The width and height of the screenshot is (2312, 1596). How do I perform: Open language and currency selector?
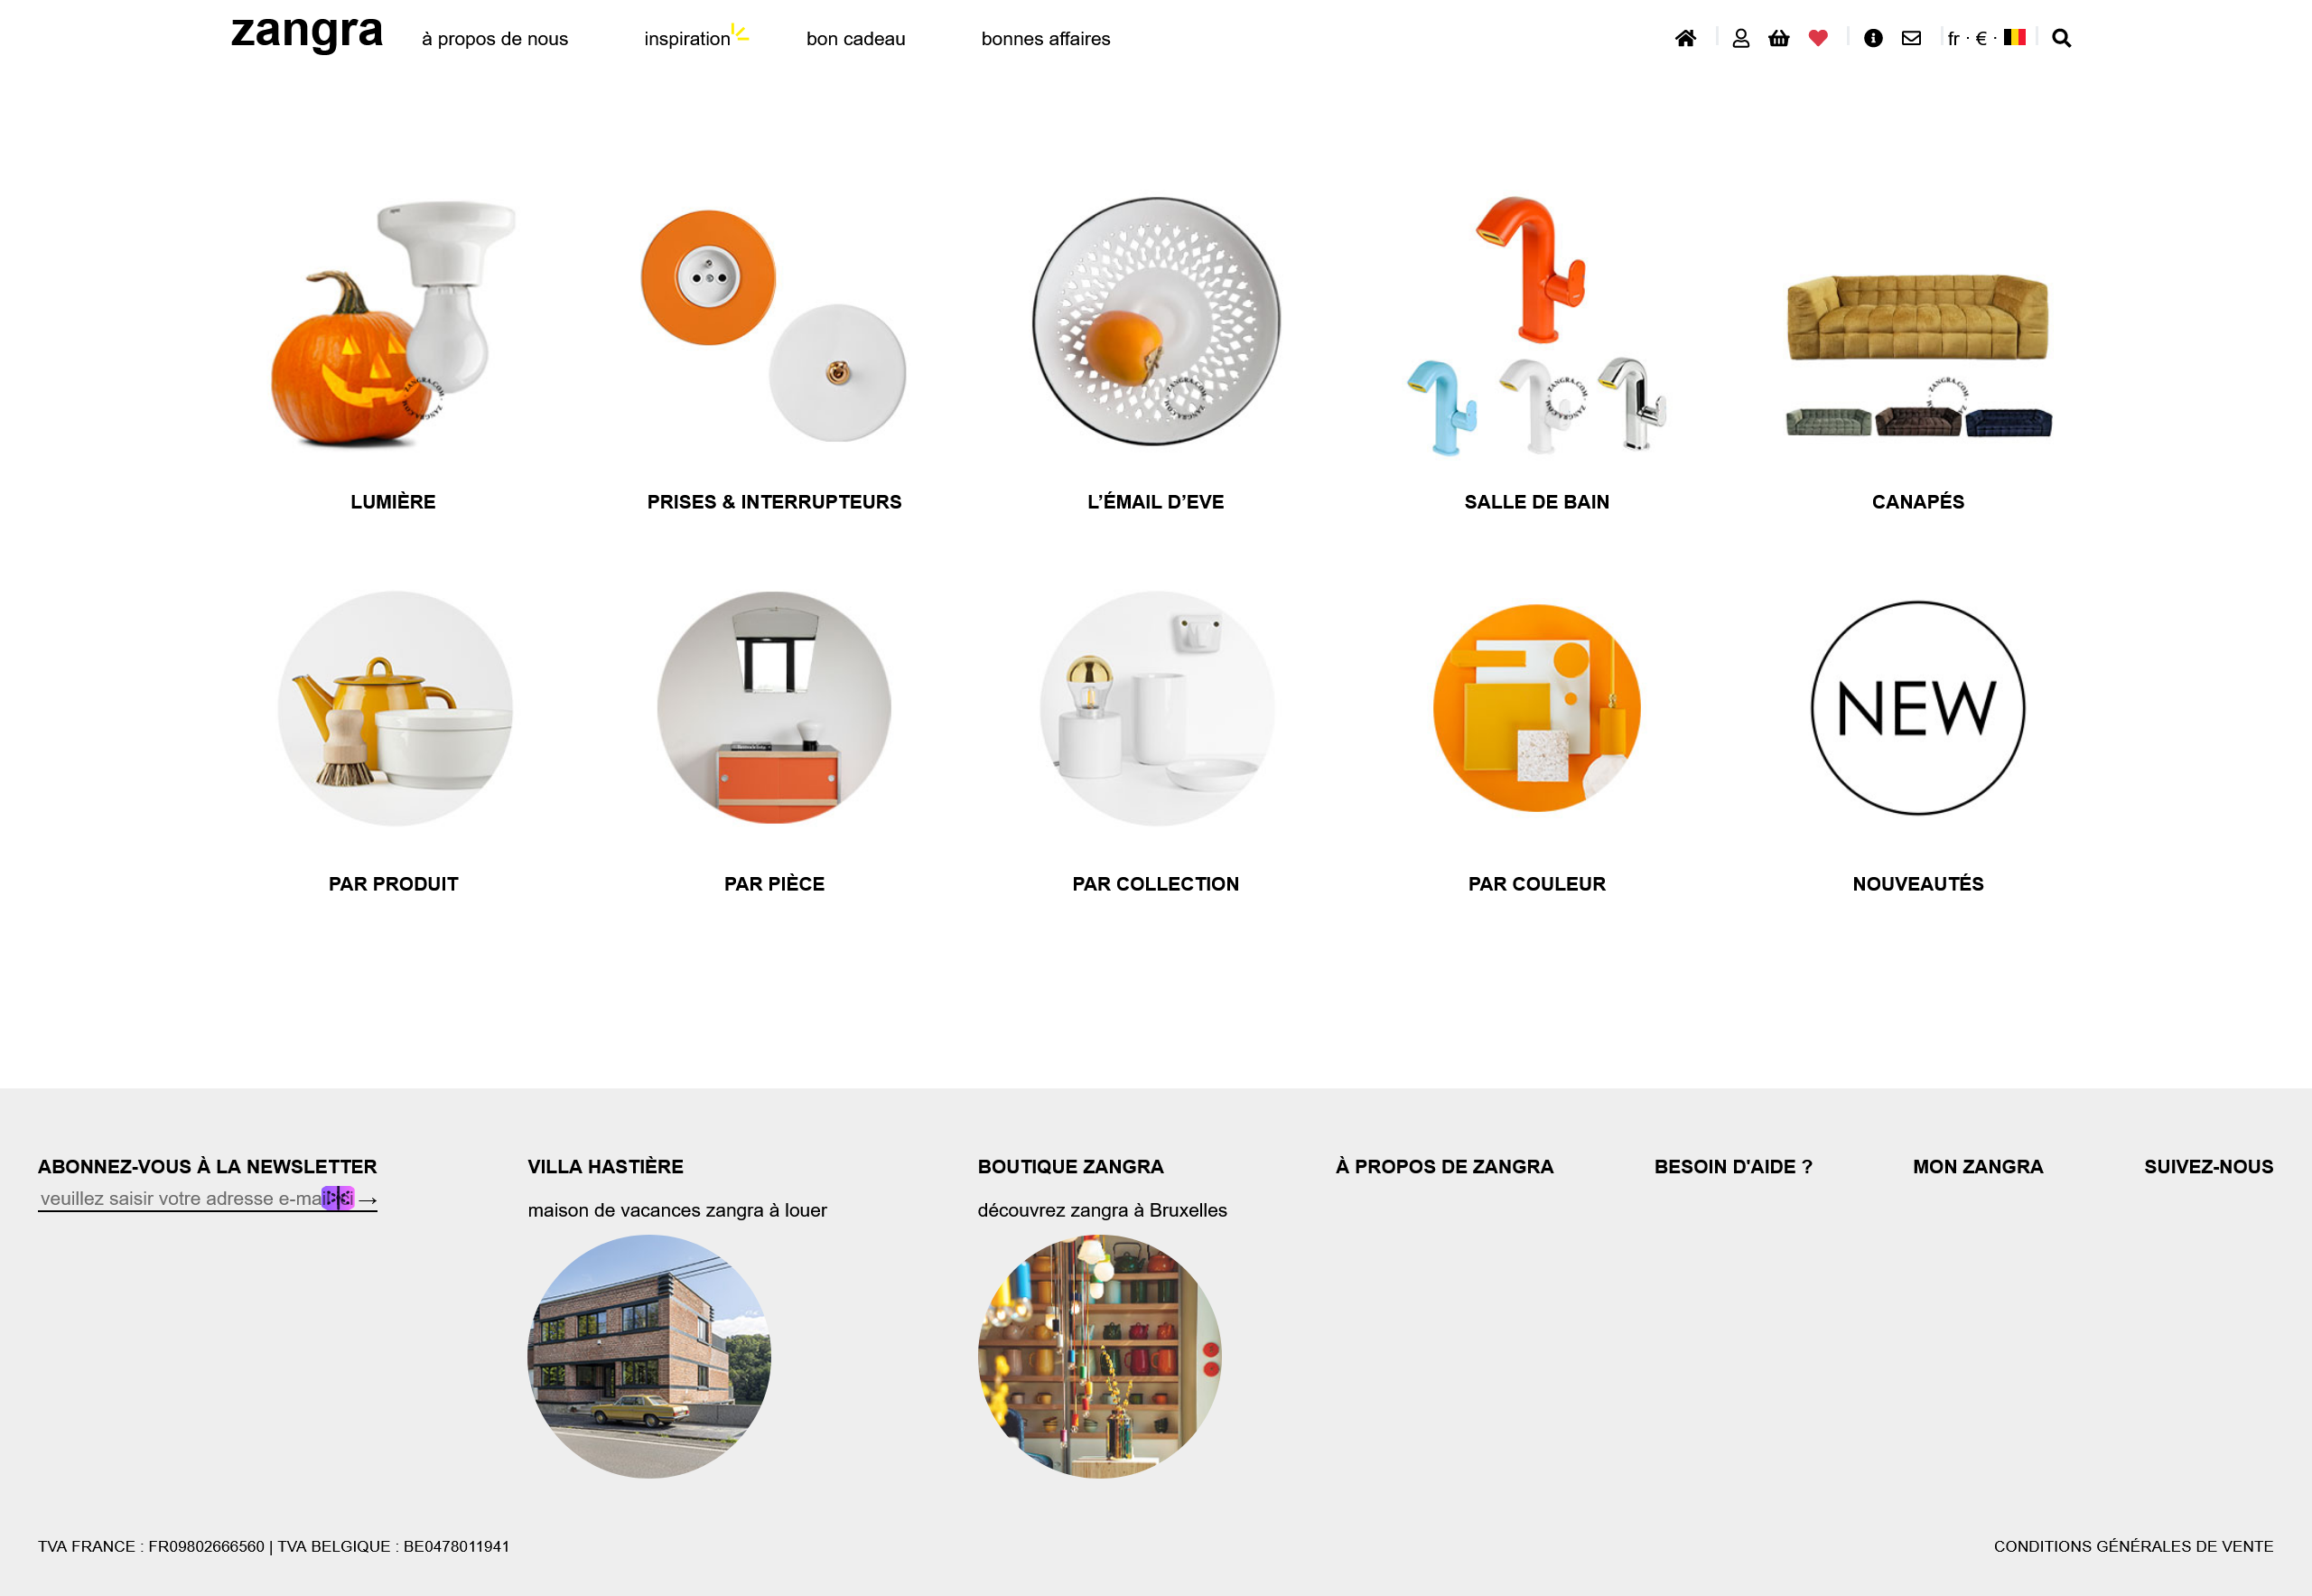[x=1985, y=38]
